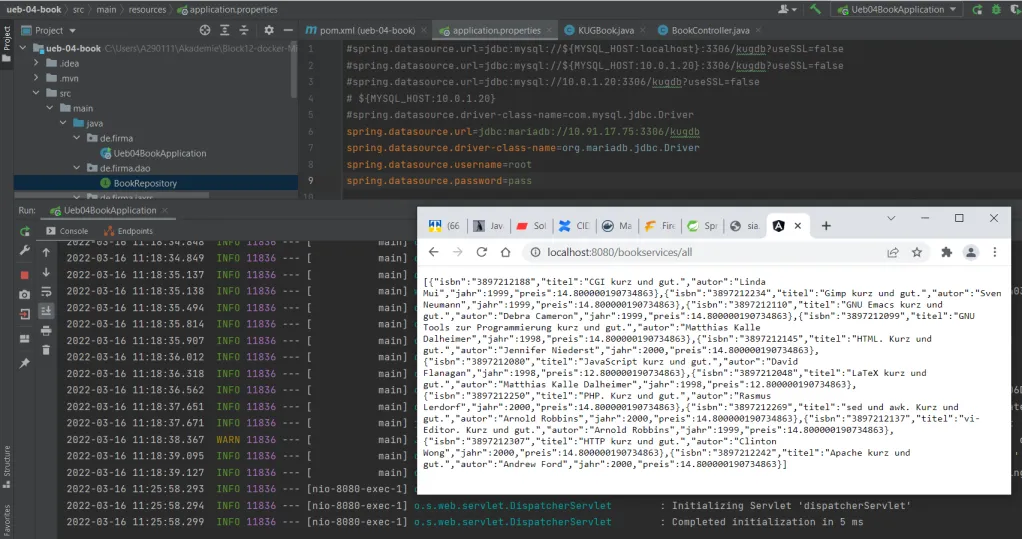
Task: Collapse the ueb-04-book root node
Action: [x=23, y=48]
